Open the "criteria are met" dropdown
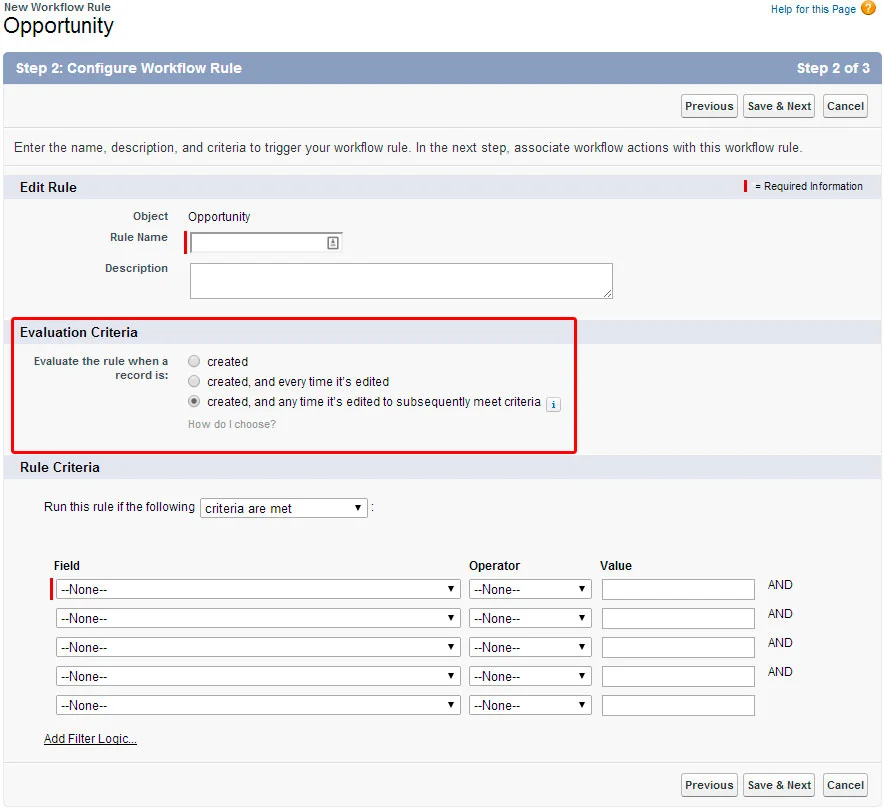The width and height of the screenshot is (884, 808). [x=283, y=508]
